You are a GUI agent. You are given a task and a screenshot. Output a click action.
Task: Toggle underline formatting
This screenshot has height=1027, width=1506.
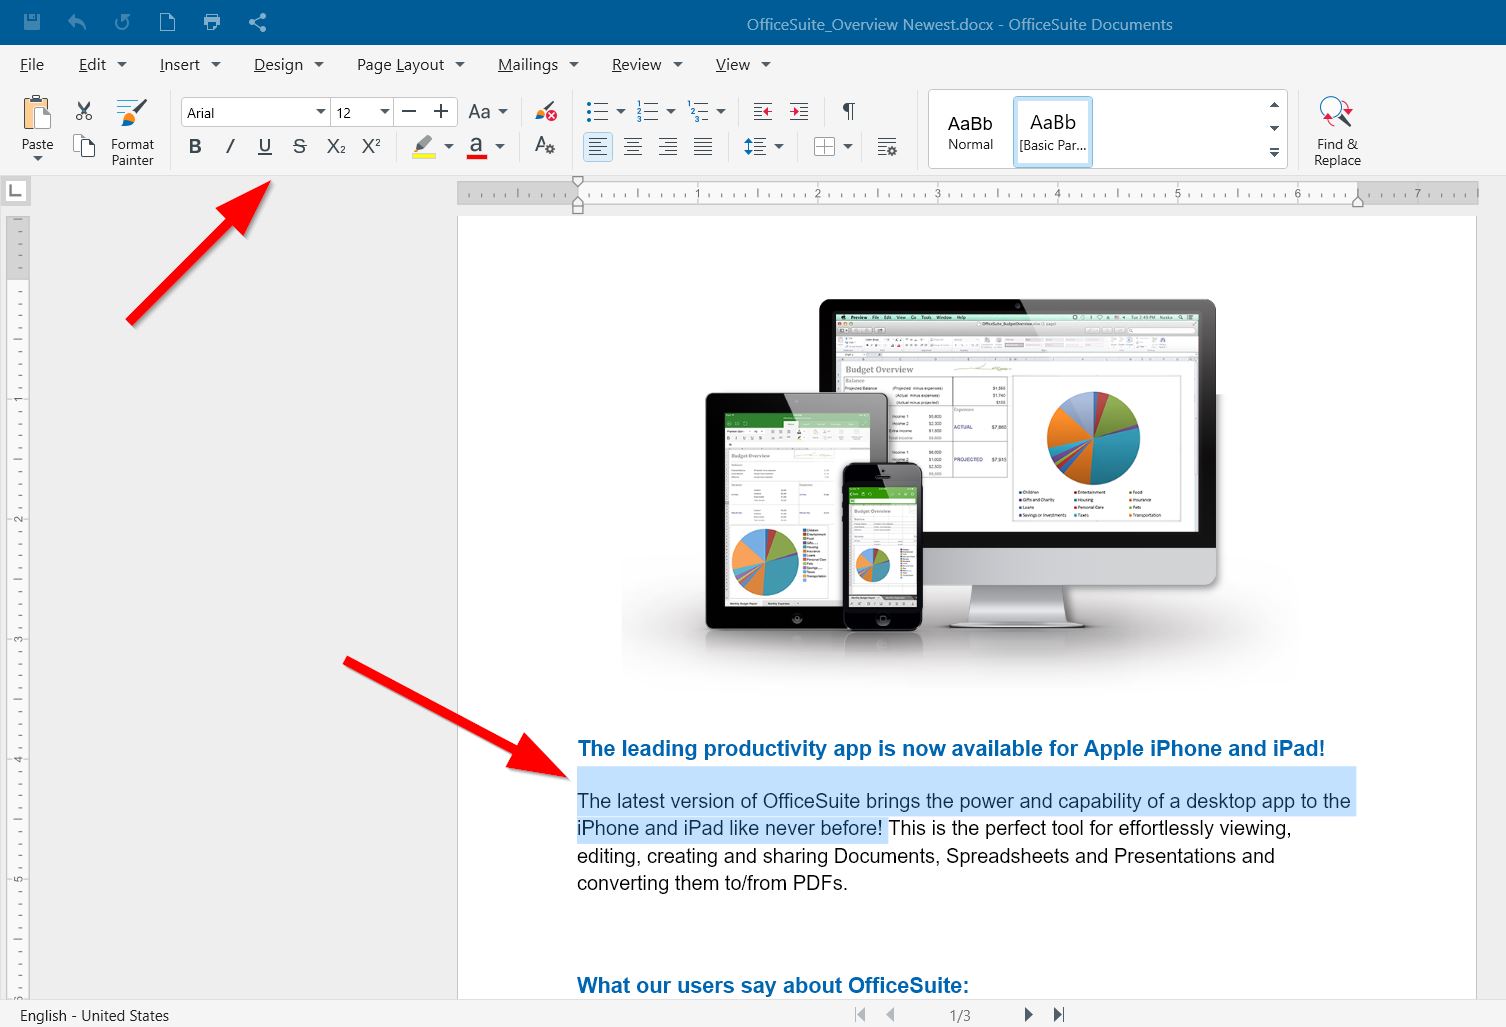point(265,146)
